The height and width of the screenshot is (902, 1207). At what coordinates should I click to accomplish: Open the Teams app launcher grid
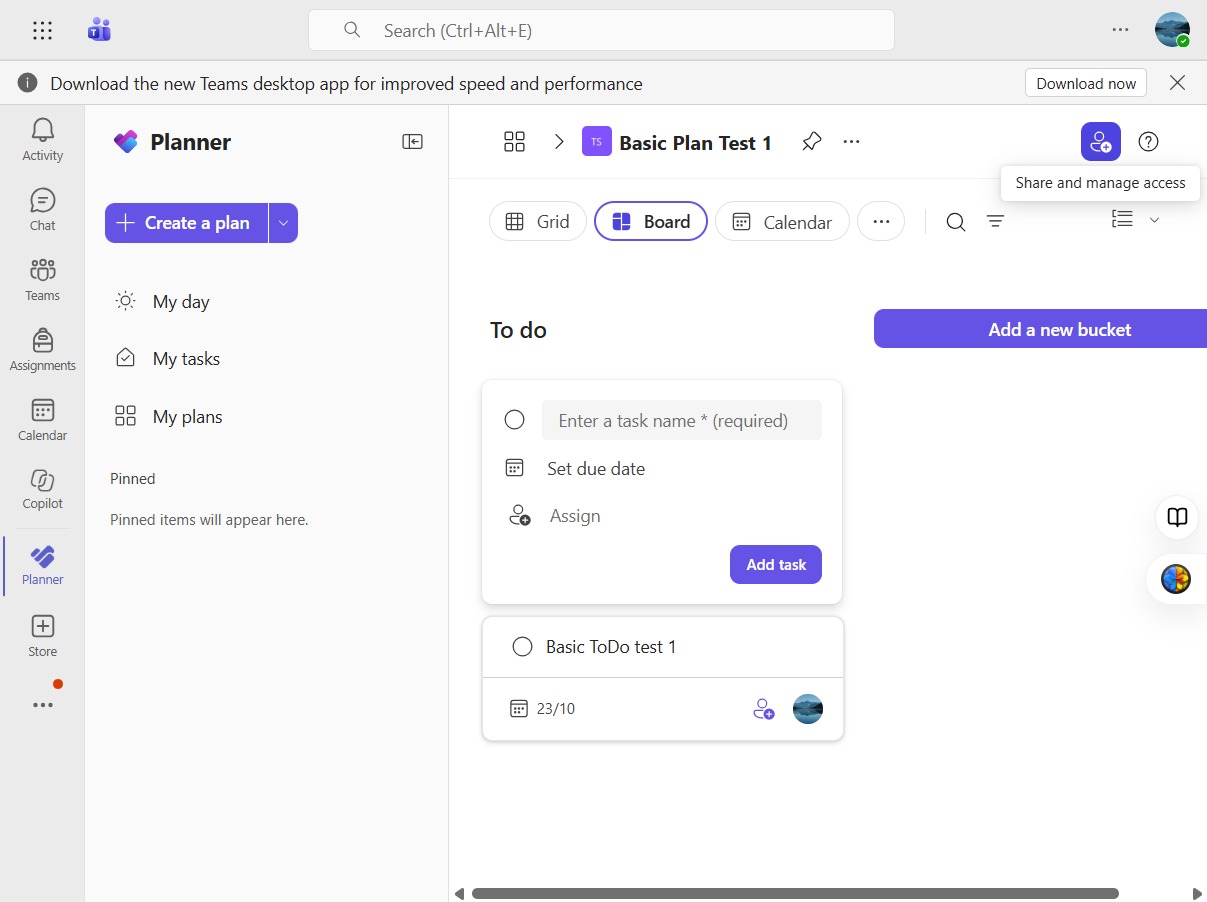coord(42,31)
